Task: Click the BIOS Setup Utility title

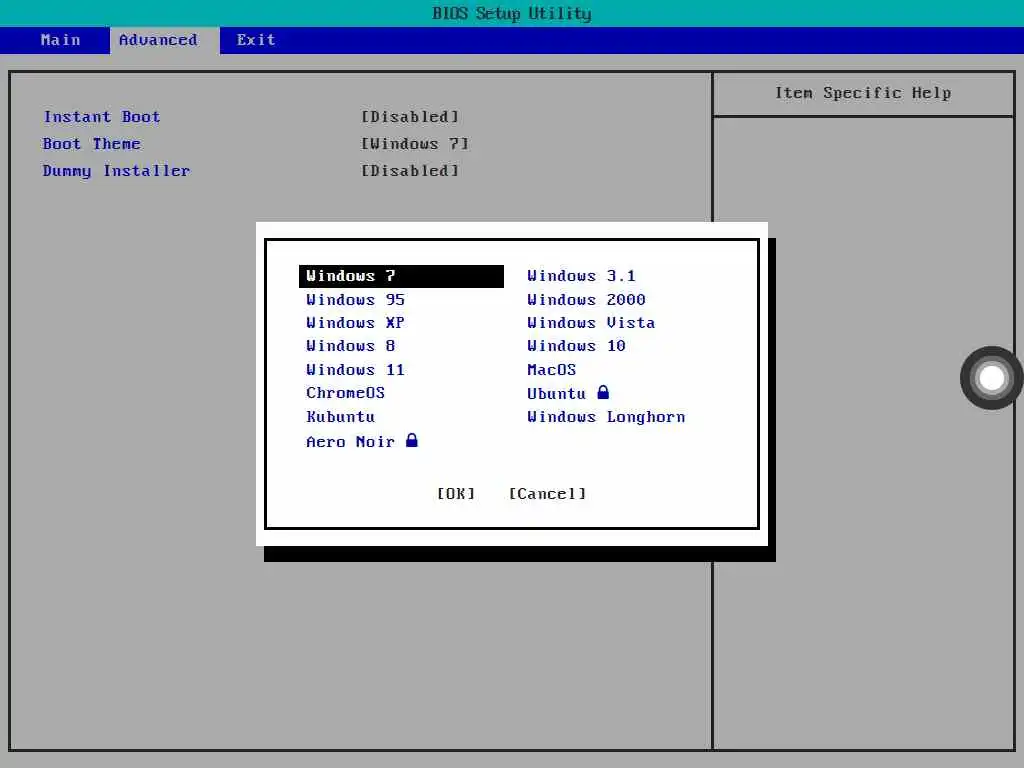Action: click(512, 13)
